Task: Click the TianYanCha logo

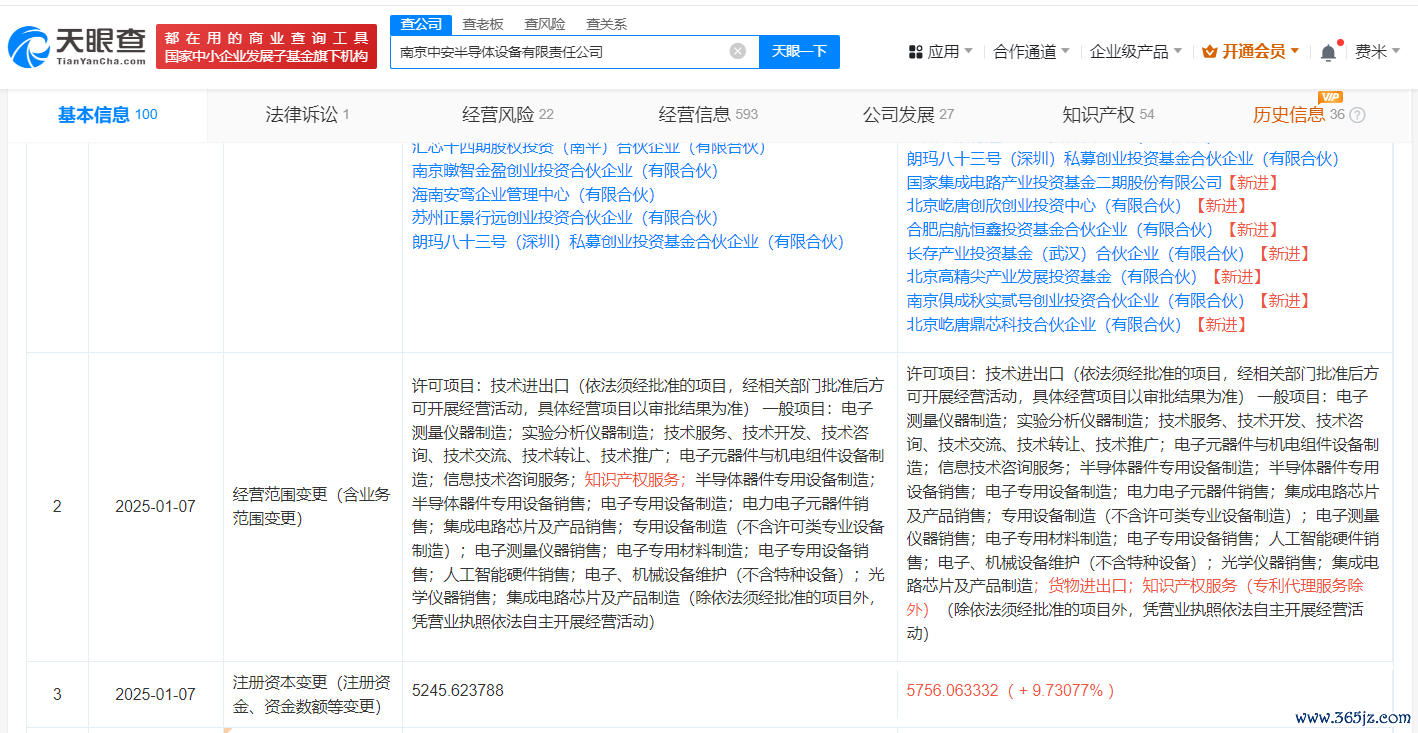Action: [77, 46]
